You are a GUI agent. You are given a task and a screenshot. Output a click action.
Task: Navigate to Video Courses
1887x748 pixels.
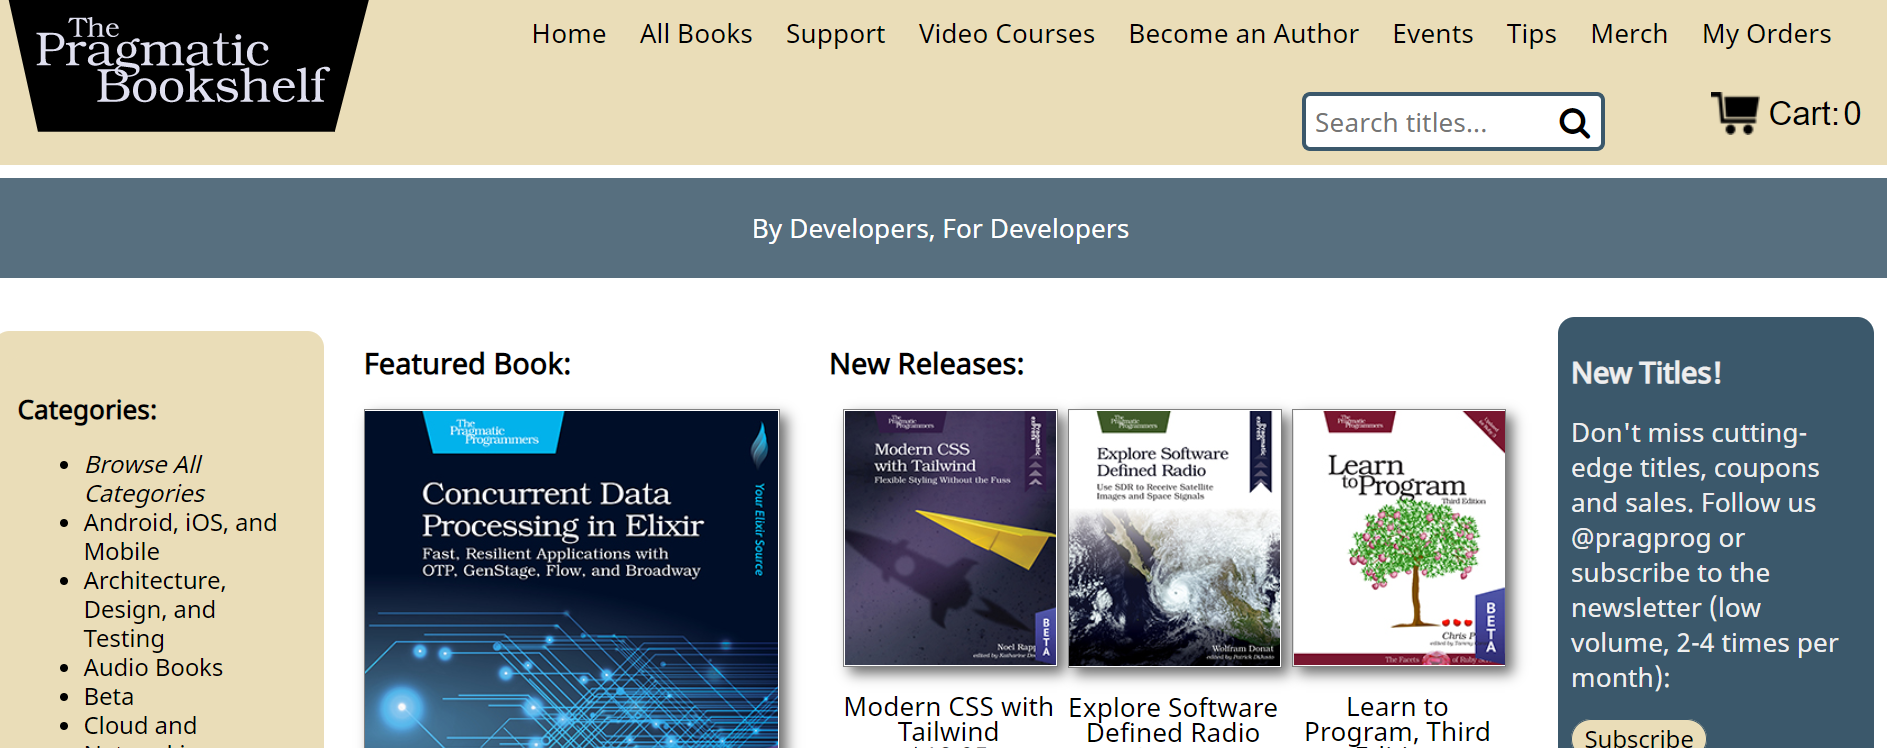1006,34
